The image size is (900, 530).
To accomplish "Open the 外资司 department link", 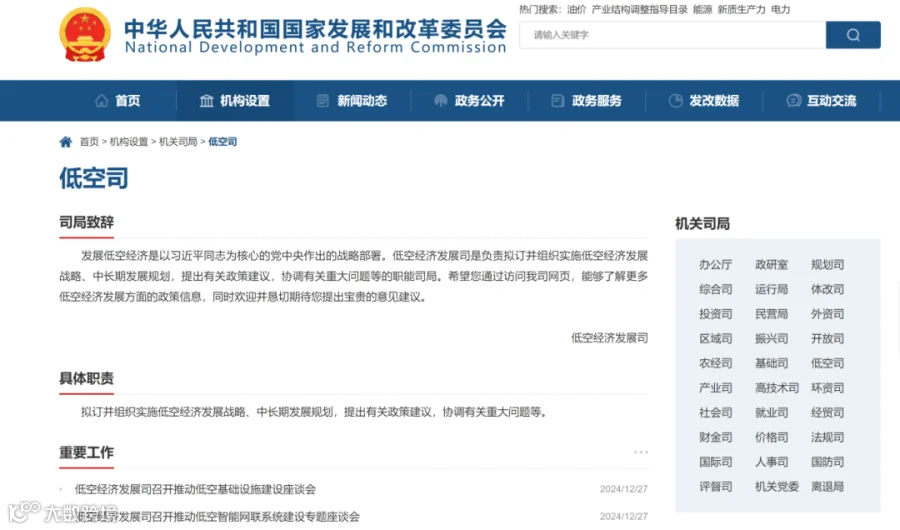I will (827, 314).
